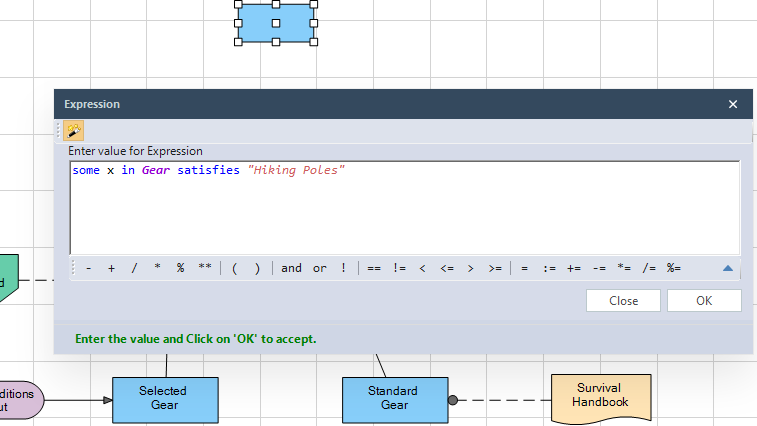Screen dimensions: 757x426
Task: Click OK to accept the expression
Action: (704, 300)
